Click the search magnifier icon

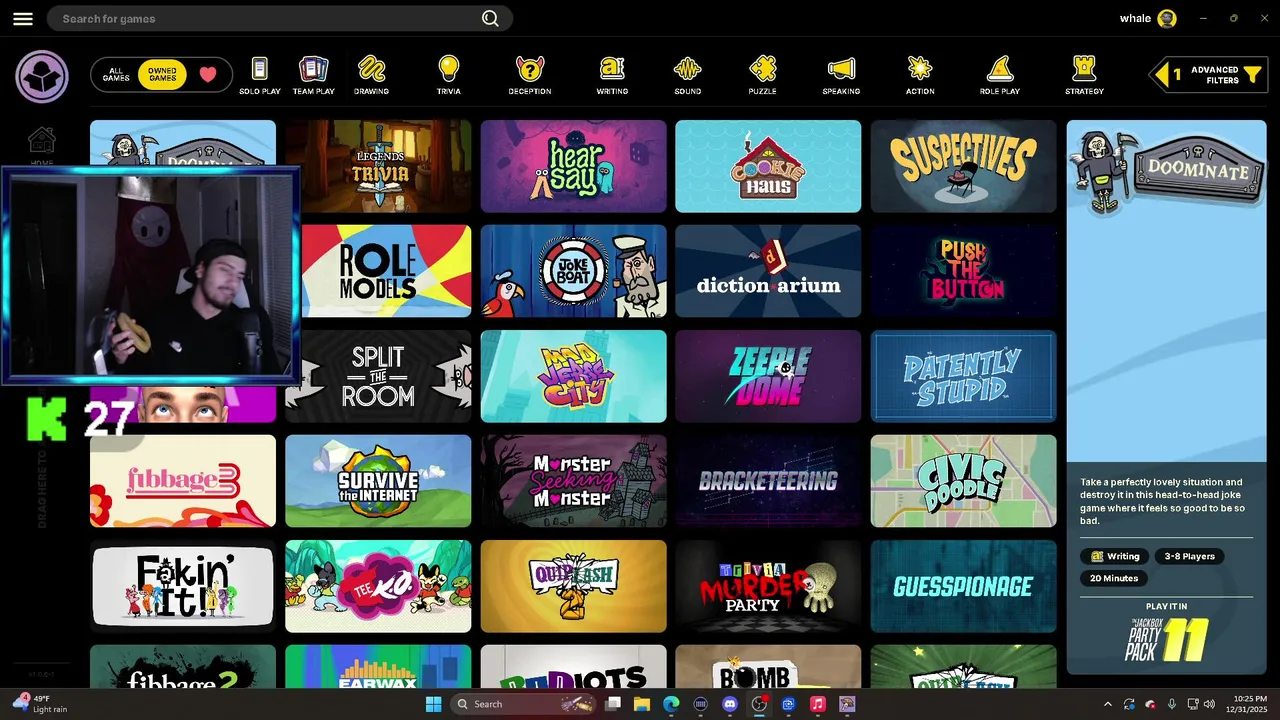(x=490, y=18)
